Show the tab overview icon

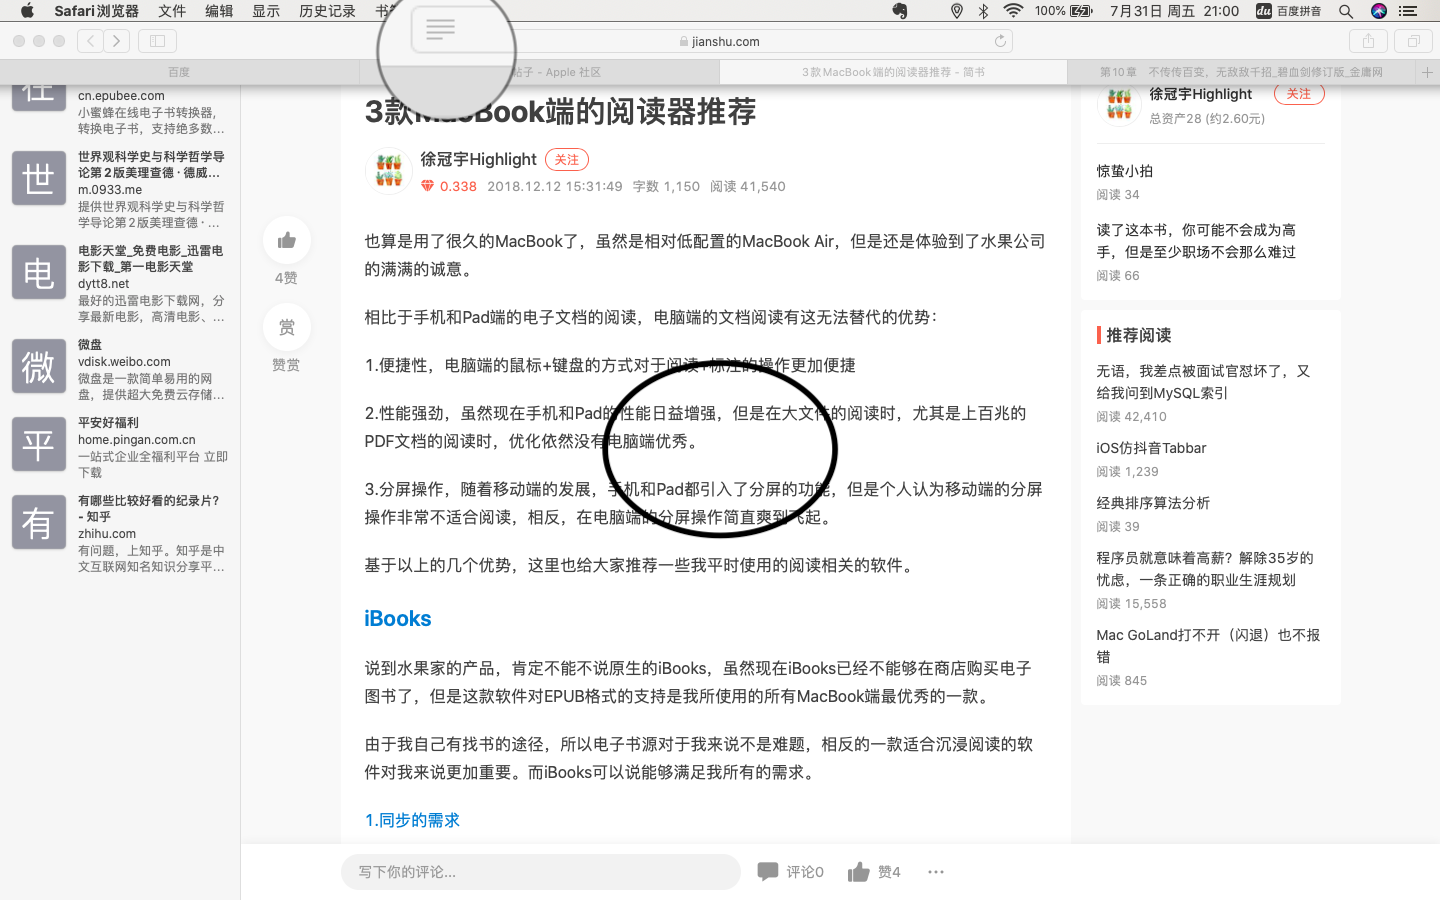(1413, 41)
